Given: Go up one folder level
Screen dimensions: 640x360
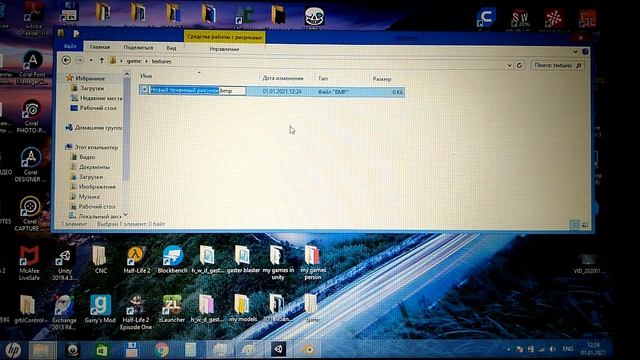Looking at the screenshot, I should (x=102, y=60).
